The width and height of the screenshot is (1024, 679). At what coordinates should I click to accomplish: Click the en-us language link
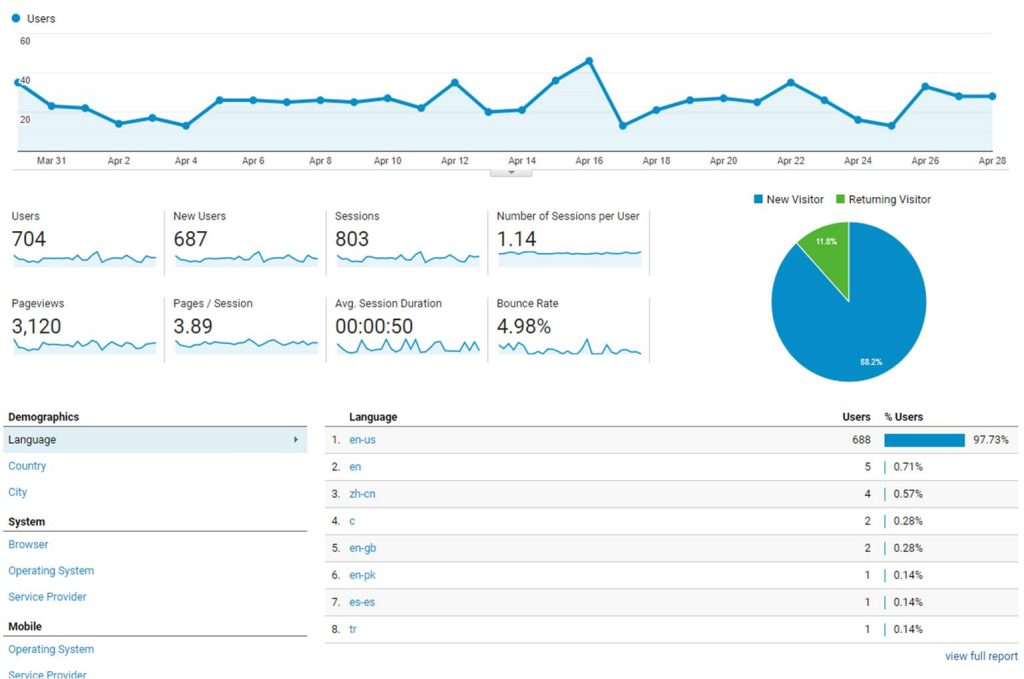[x=362, y=440]
